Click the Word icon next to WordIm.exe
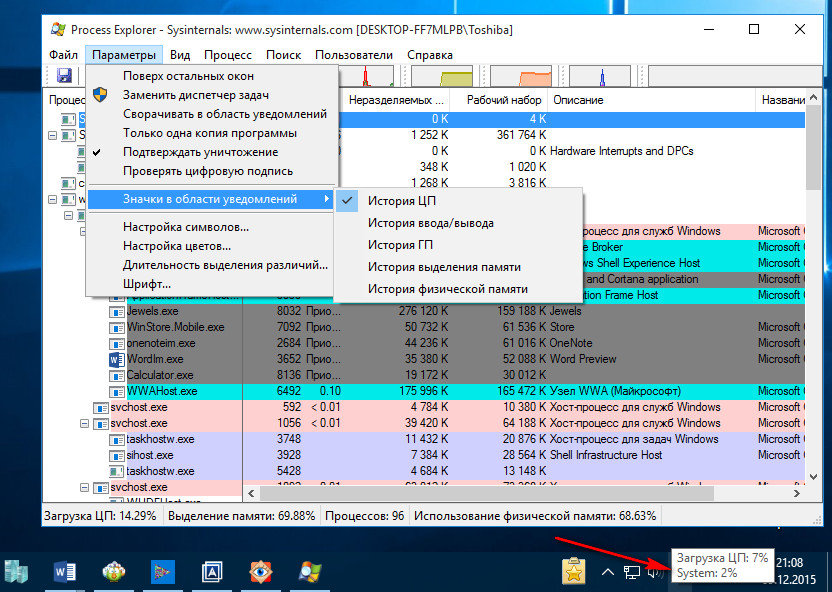832x592 pixels. pyautogui.click(x=116, y=359)
